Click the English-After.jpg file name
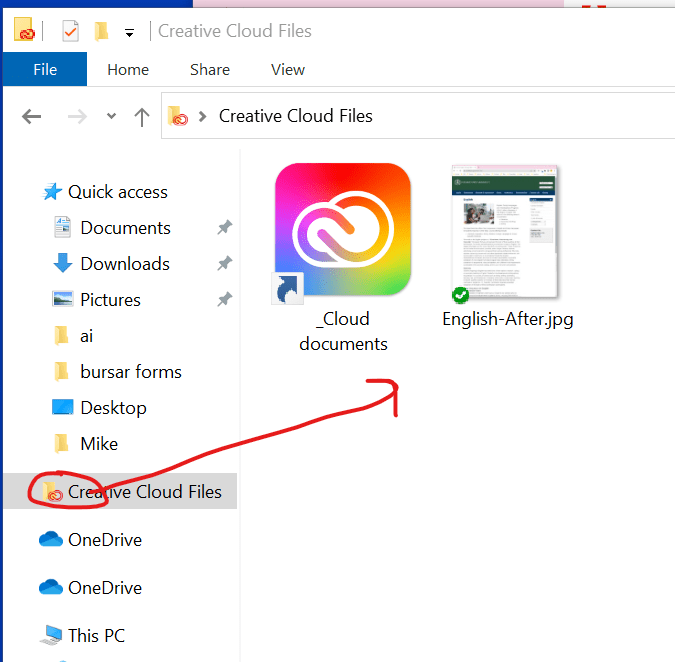 pos(508,319)
